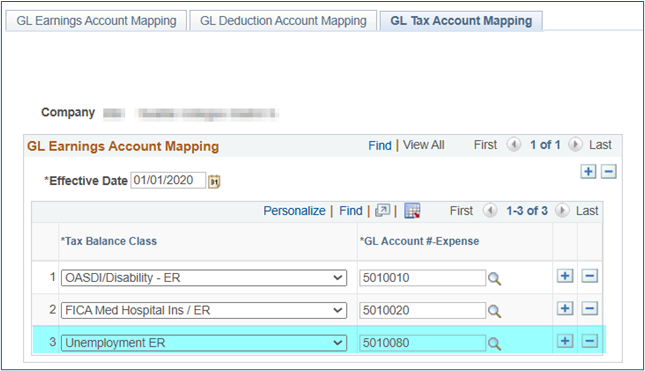The image size is (645, 371).
Task: Look up GL account for FICA Med Hospital row
Action: point(494,311)
